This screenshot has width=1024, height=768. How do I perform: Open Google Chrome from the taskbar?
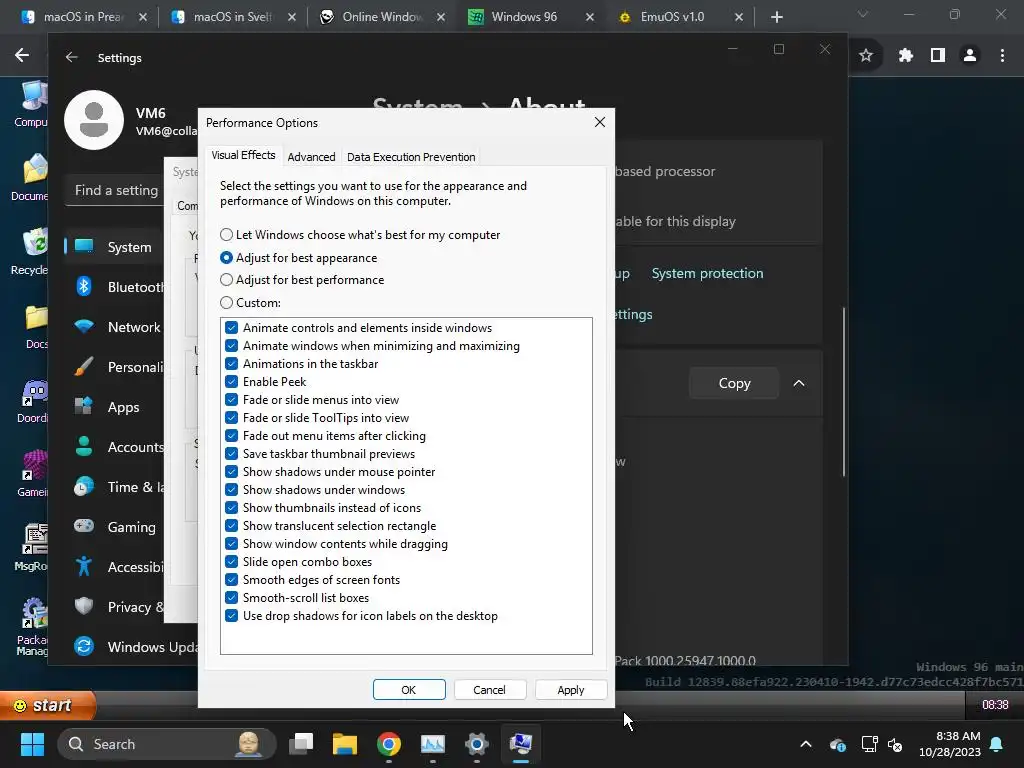pos(389,744)
